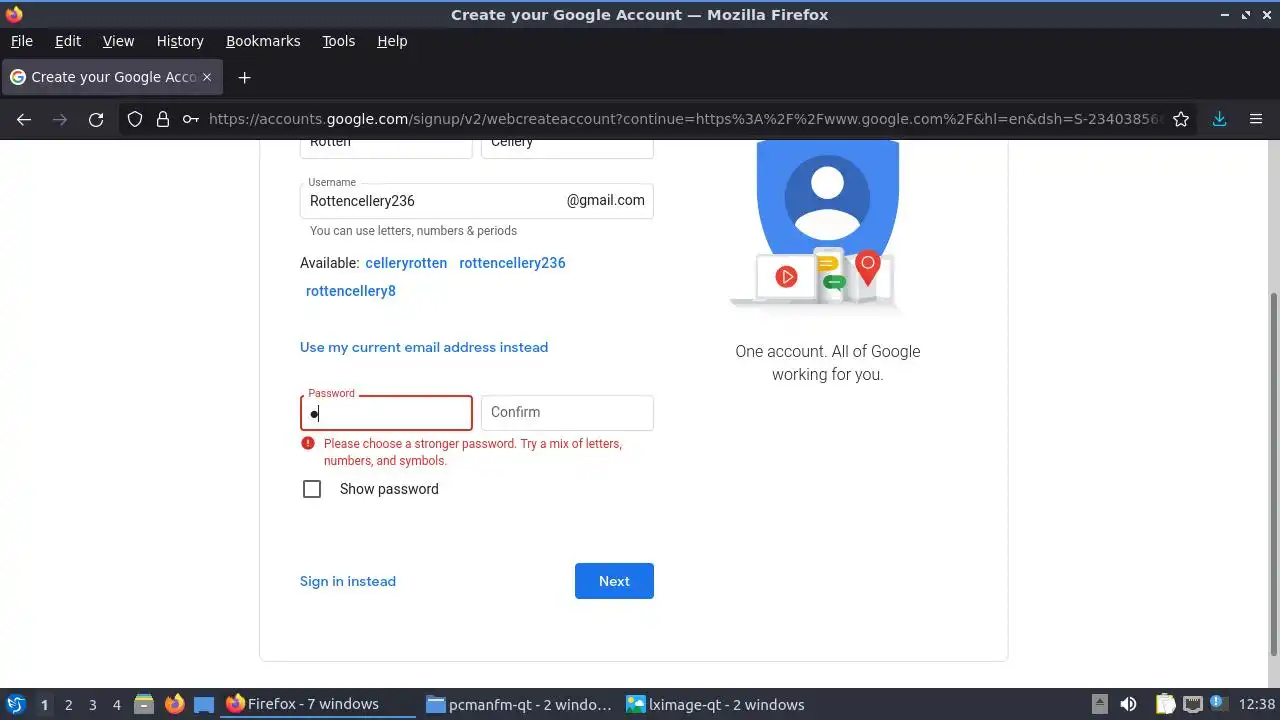
Task: Choose suggested username rottencellery236
Action: coord(512,263)
